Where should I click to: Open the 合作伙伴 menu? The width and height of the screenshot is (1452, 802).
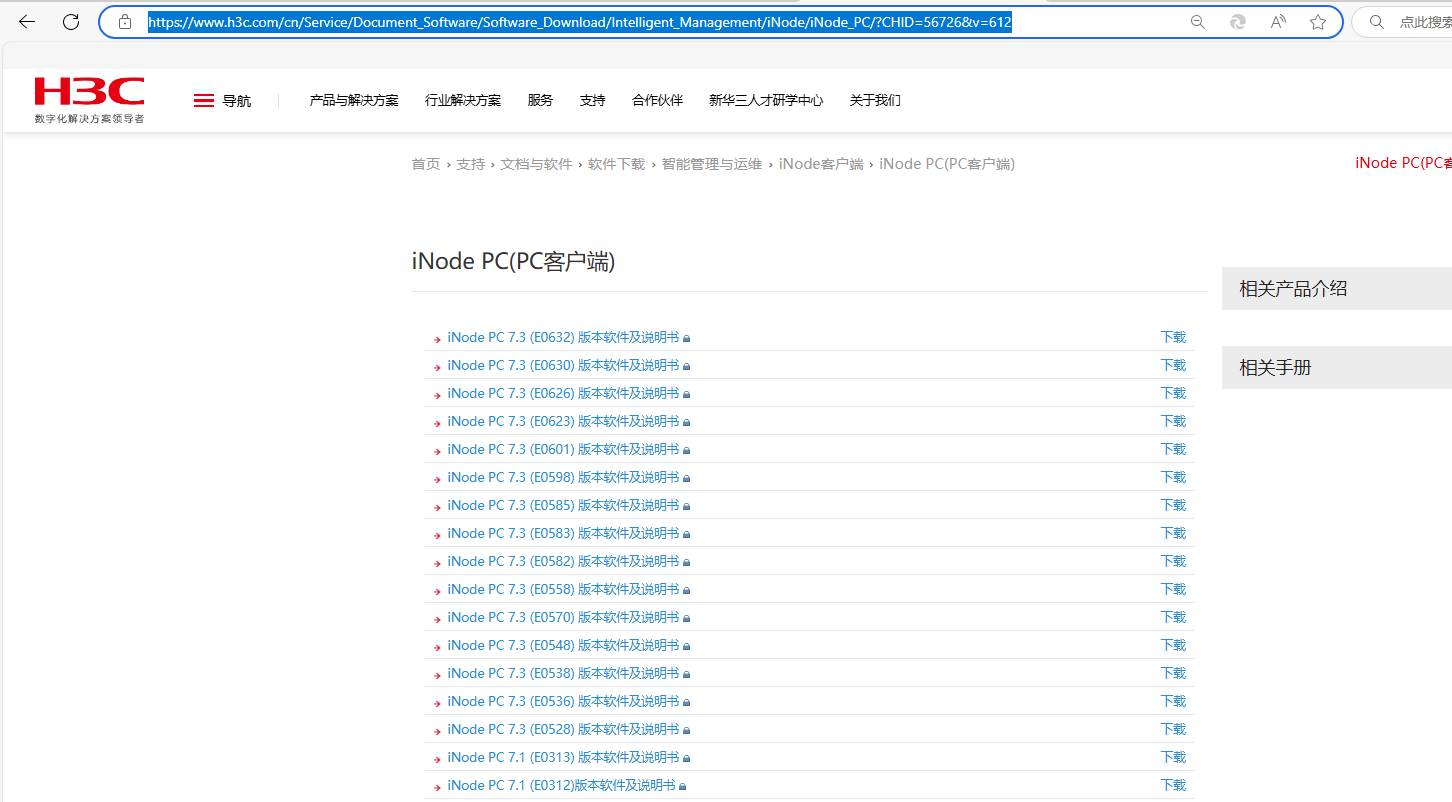[x=657, y=100]
